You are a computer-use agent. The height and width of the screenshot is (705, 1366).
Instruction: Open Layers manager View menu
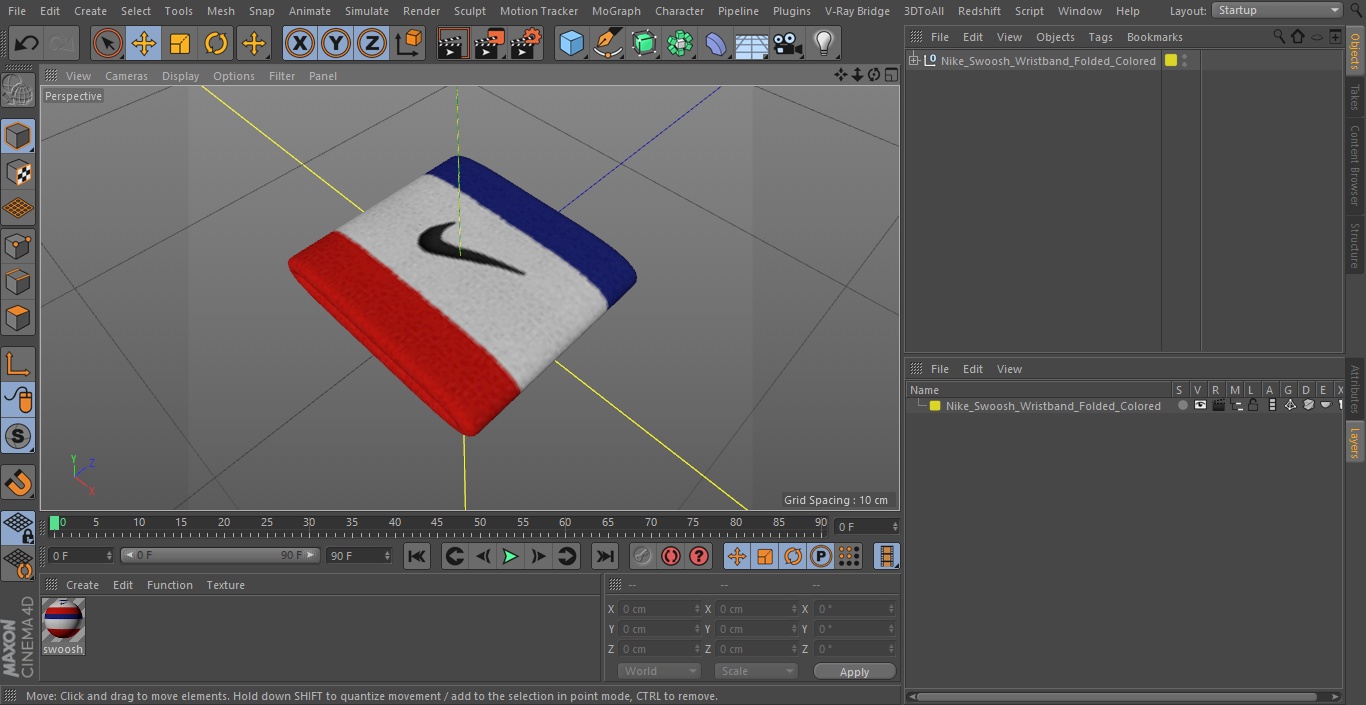coord(1009,369)
